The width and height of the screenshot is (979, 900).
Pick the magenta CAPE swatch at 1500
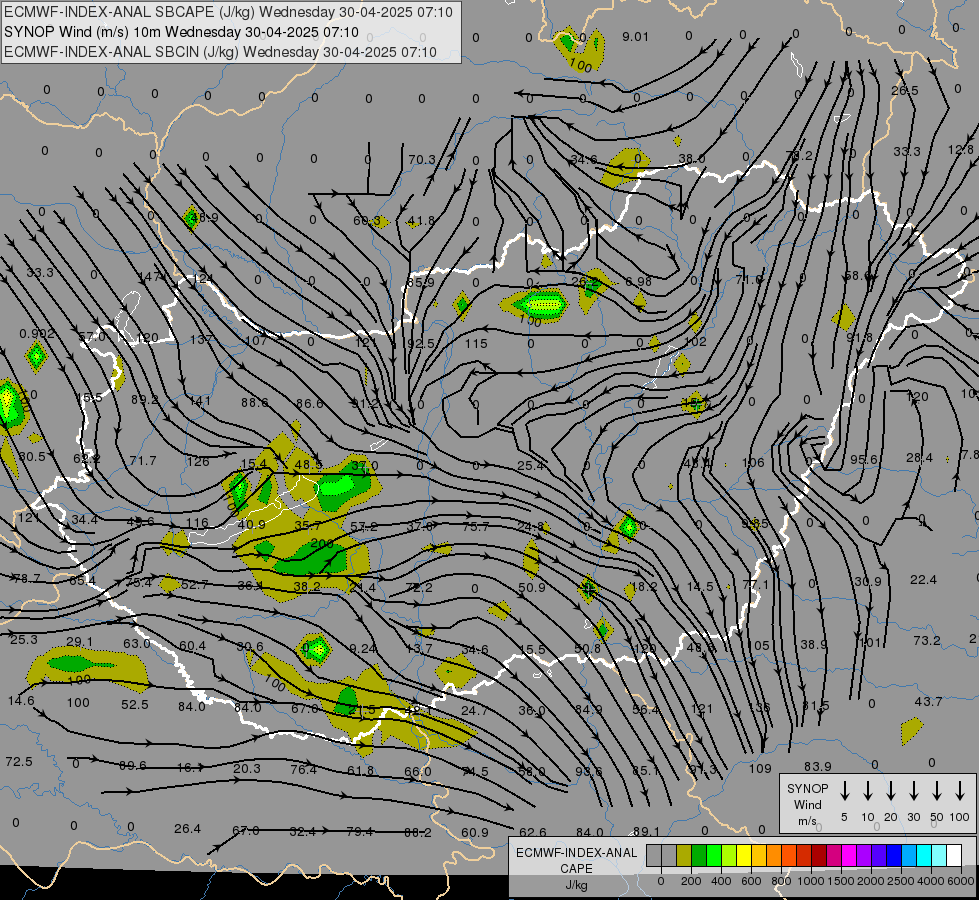click(x=849, y=855)
